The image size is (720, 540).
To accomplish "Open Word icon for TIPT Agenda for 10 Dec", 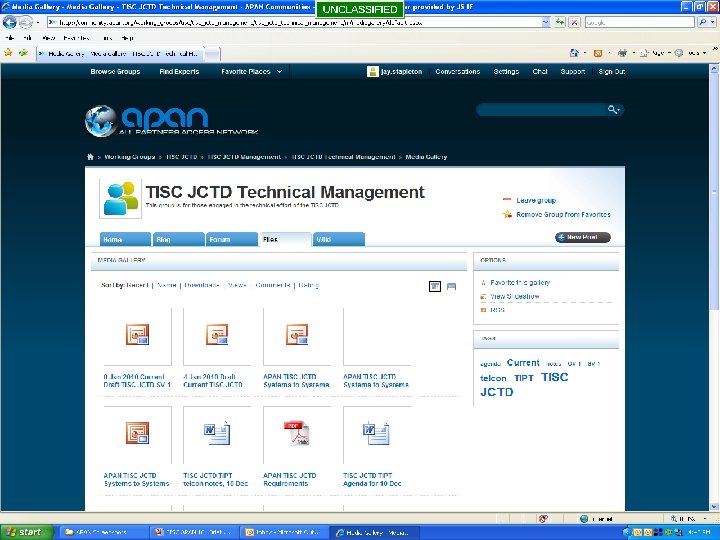I will [377, 433].
